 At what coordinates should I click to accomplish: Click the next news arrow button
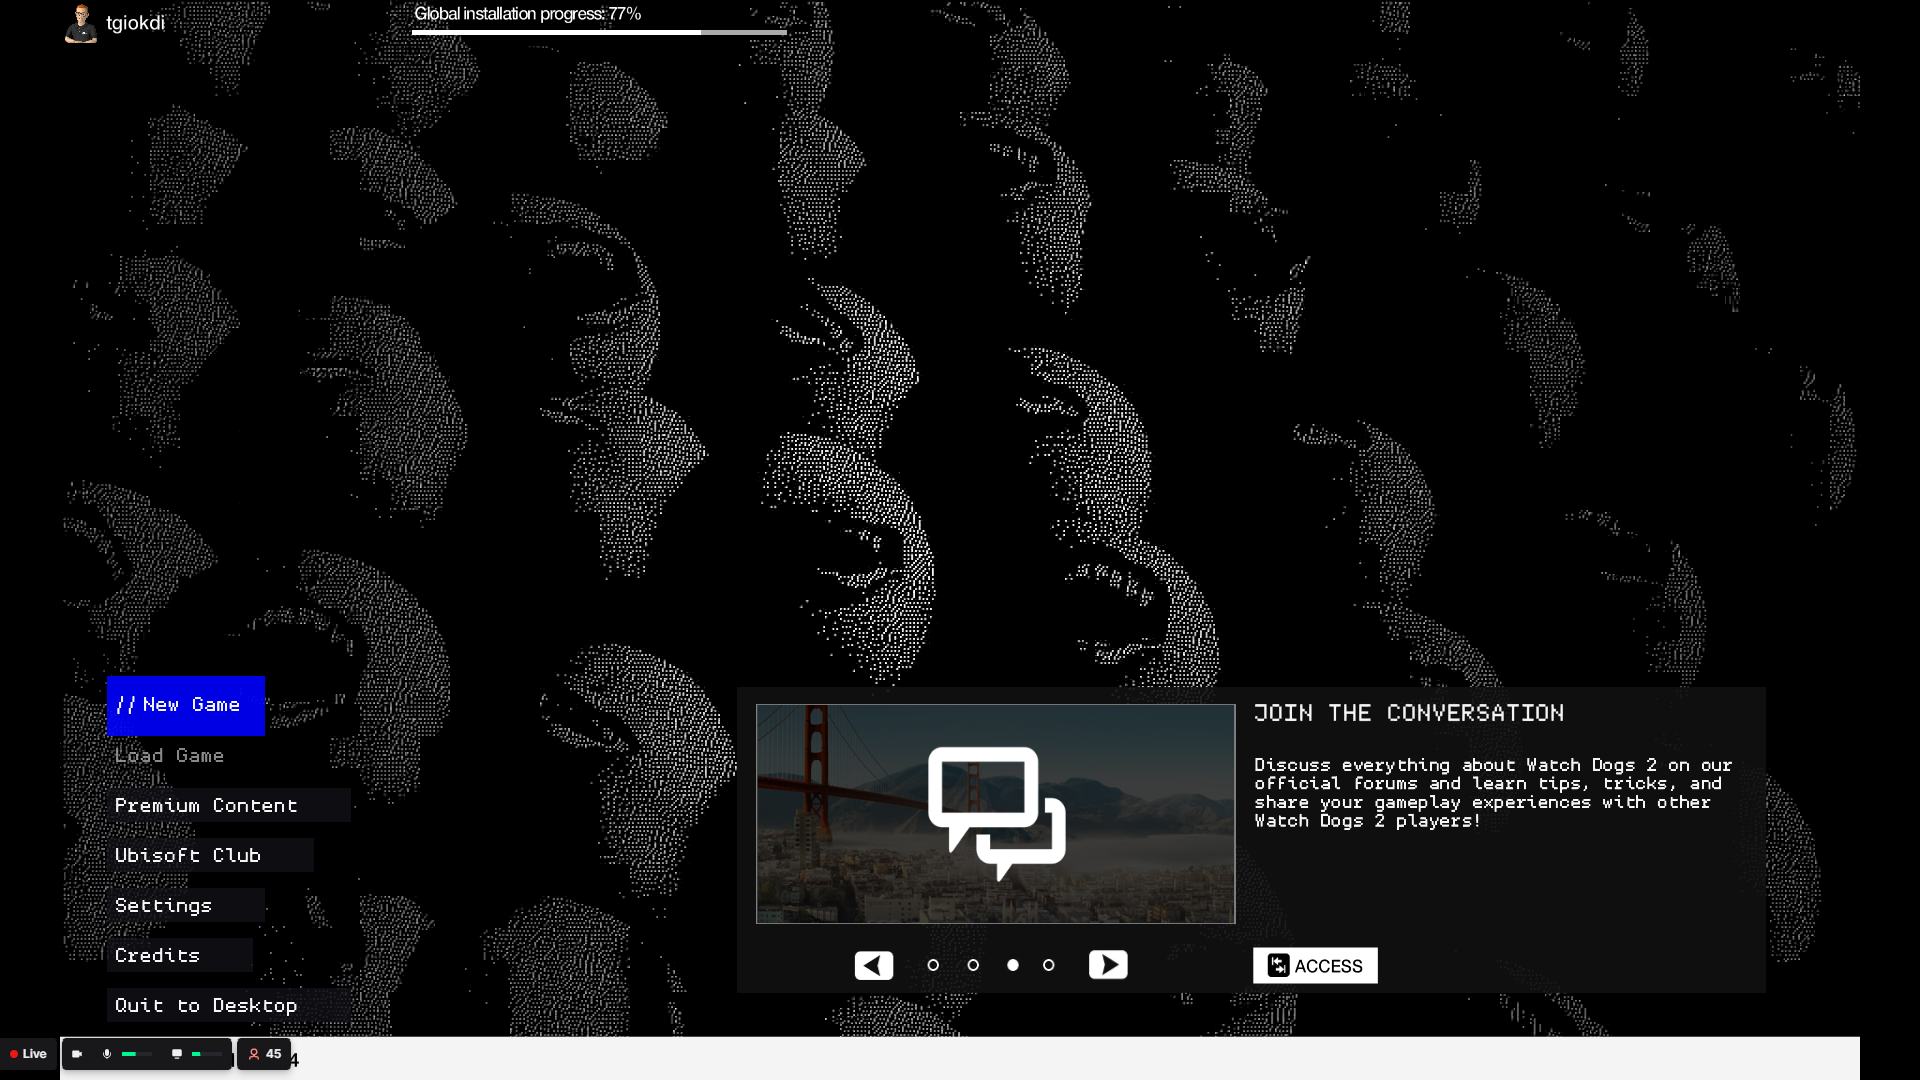click(x=1108, y=965)
